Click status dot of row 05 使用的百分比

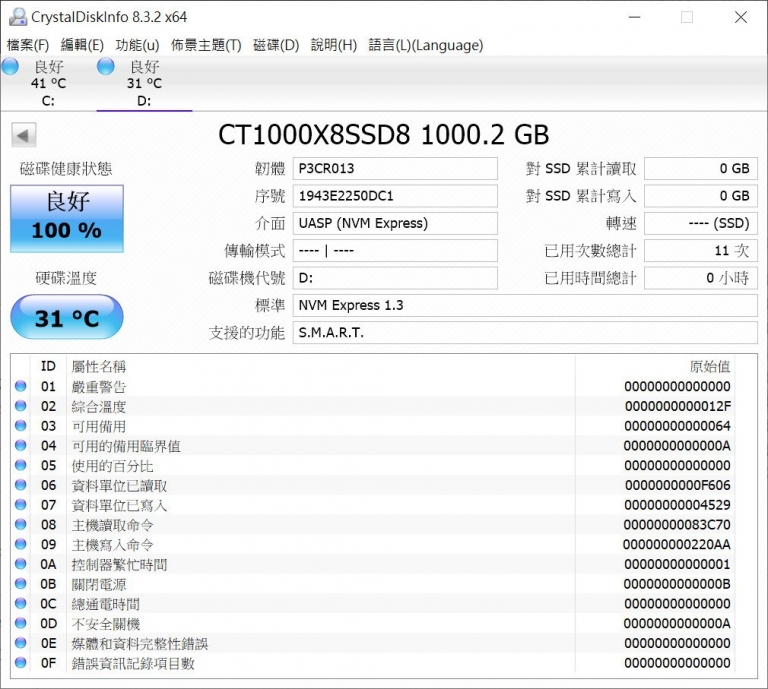point(21,465)
